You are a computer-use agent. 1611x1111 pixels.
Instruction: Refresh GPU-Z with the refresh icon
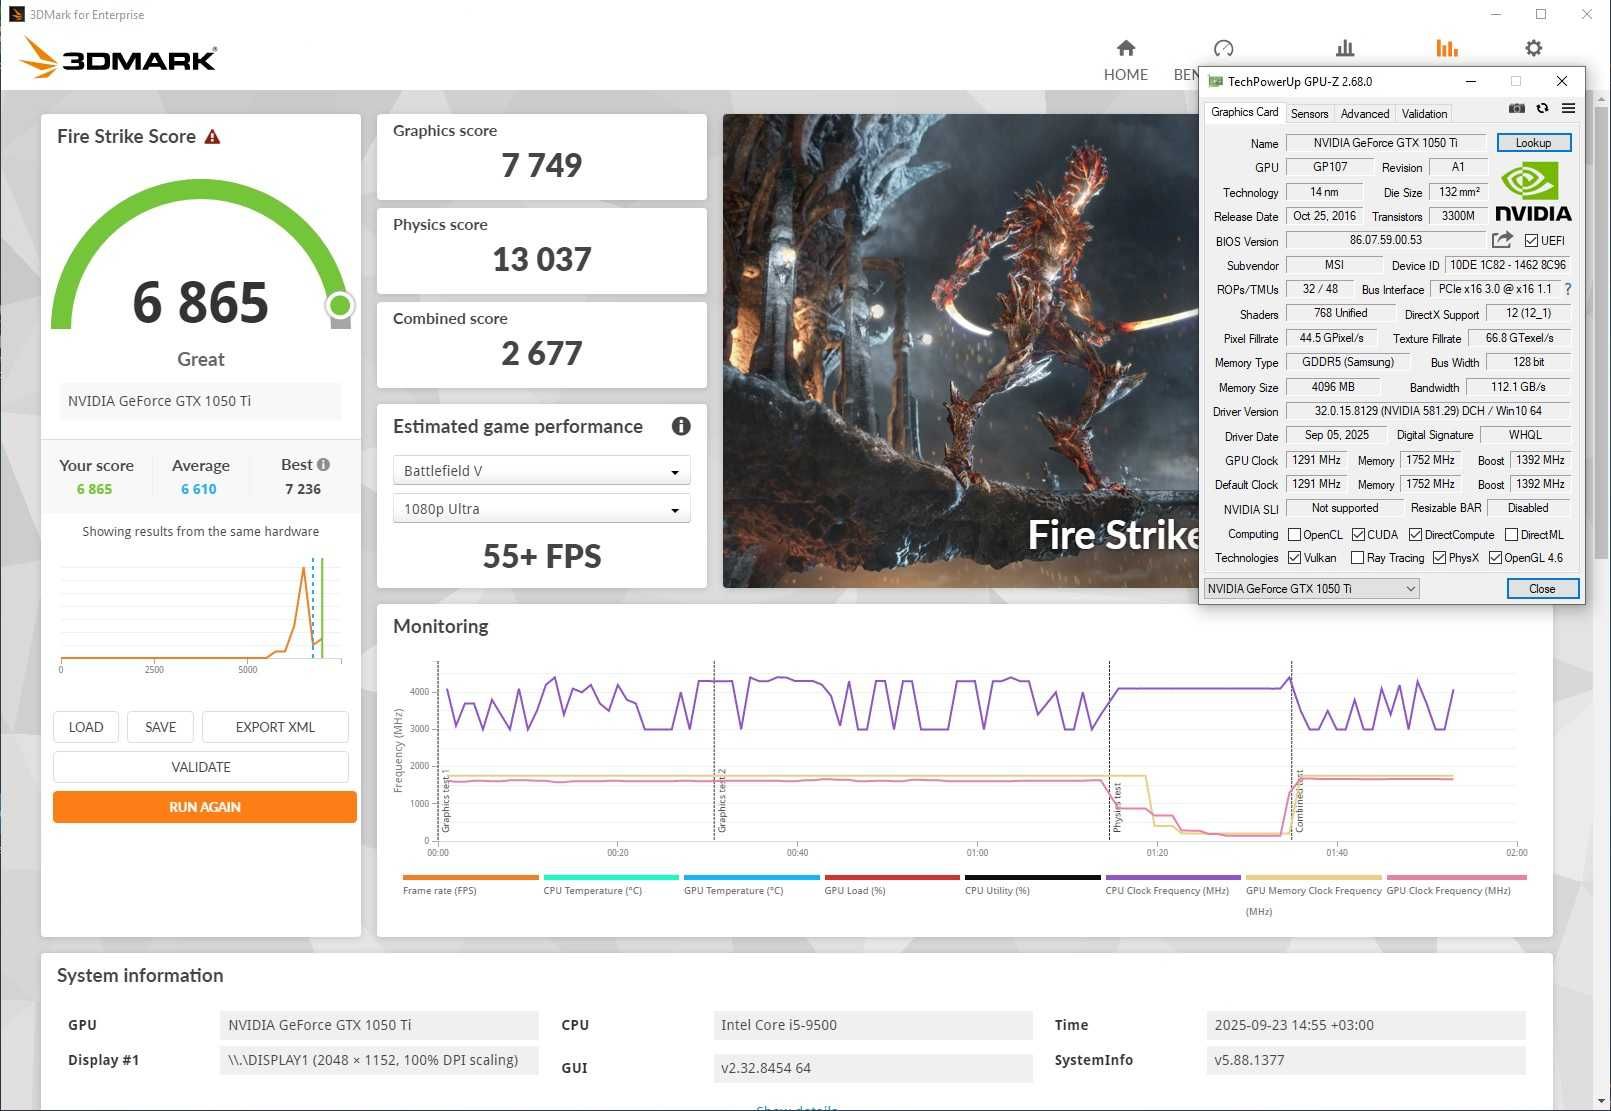(x=1543, y=108)
